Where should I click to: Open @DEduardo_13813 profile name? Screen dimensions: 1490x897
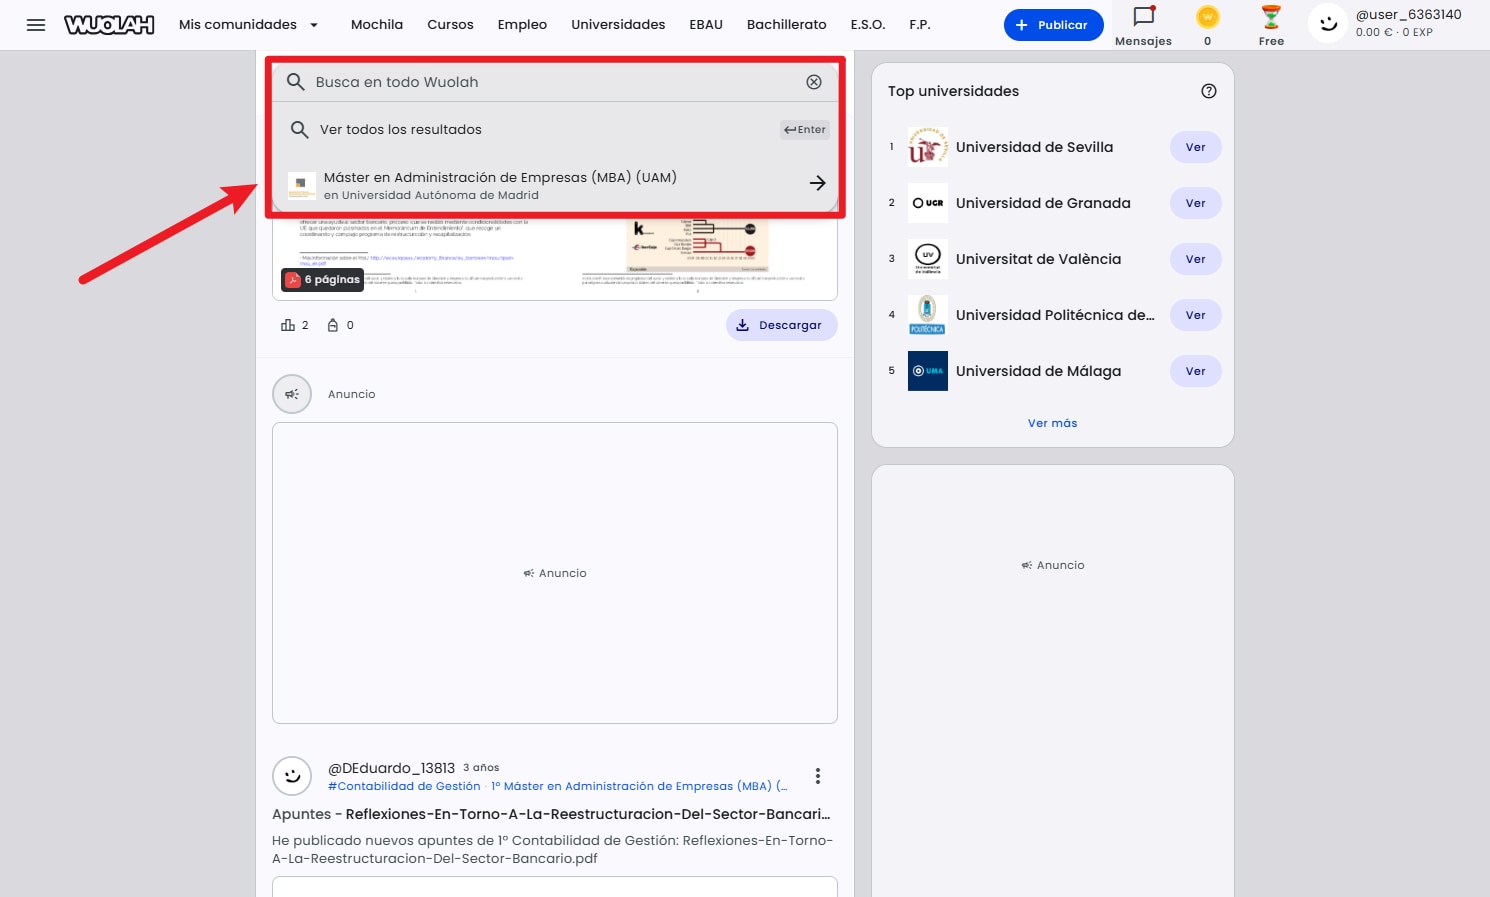[x=391, y=768]
